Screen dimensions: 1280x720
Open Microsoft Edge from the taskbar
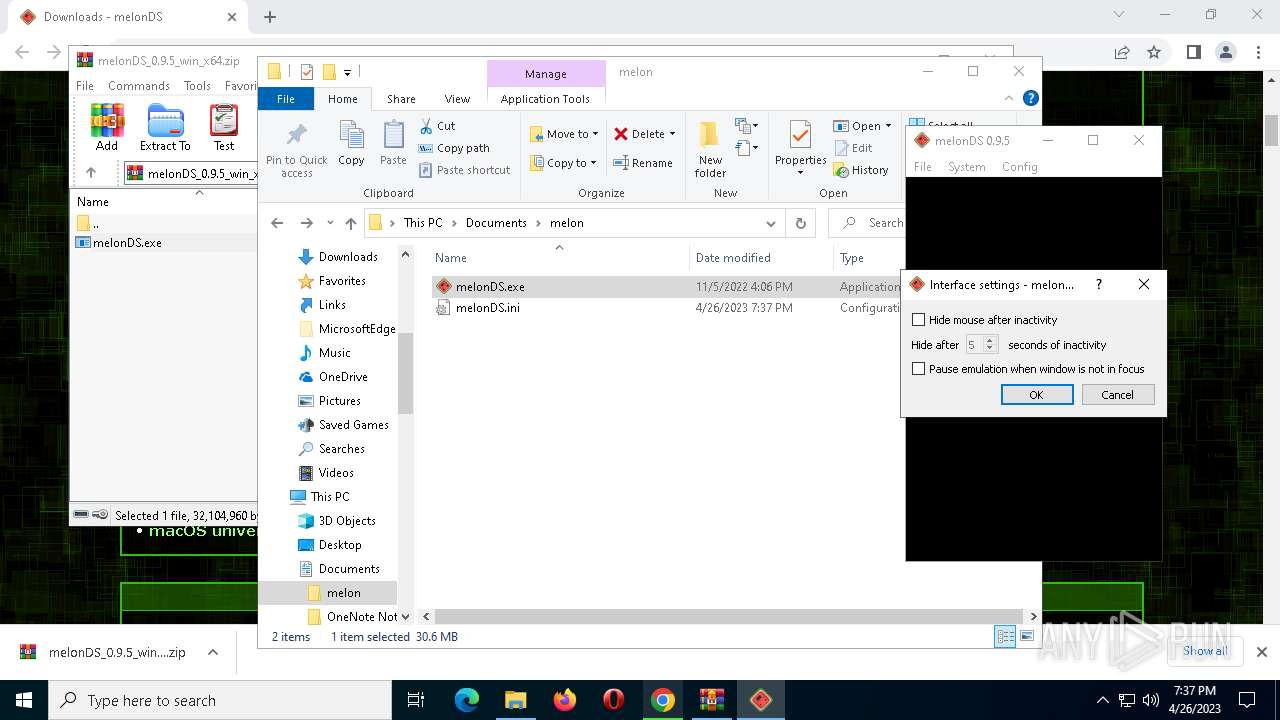pyautogui.click(x=466, y=700)
